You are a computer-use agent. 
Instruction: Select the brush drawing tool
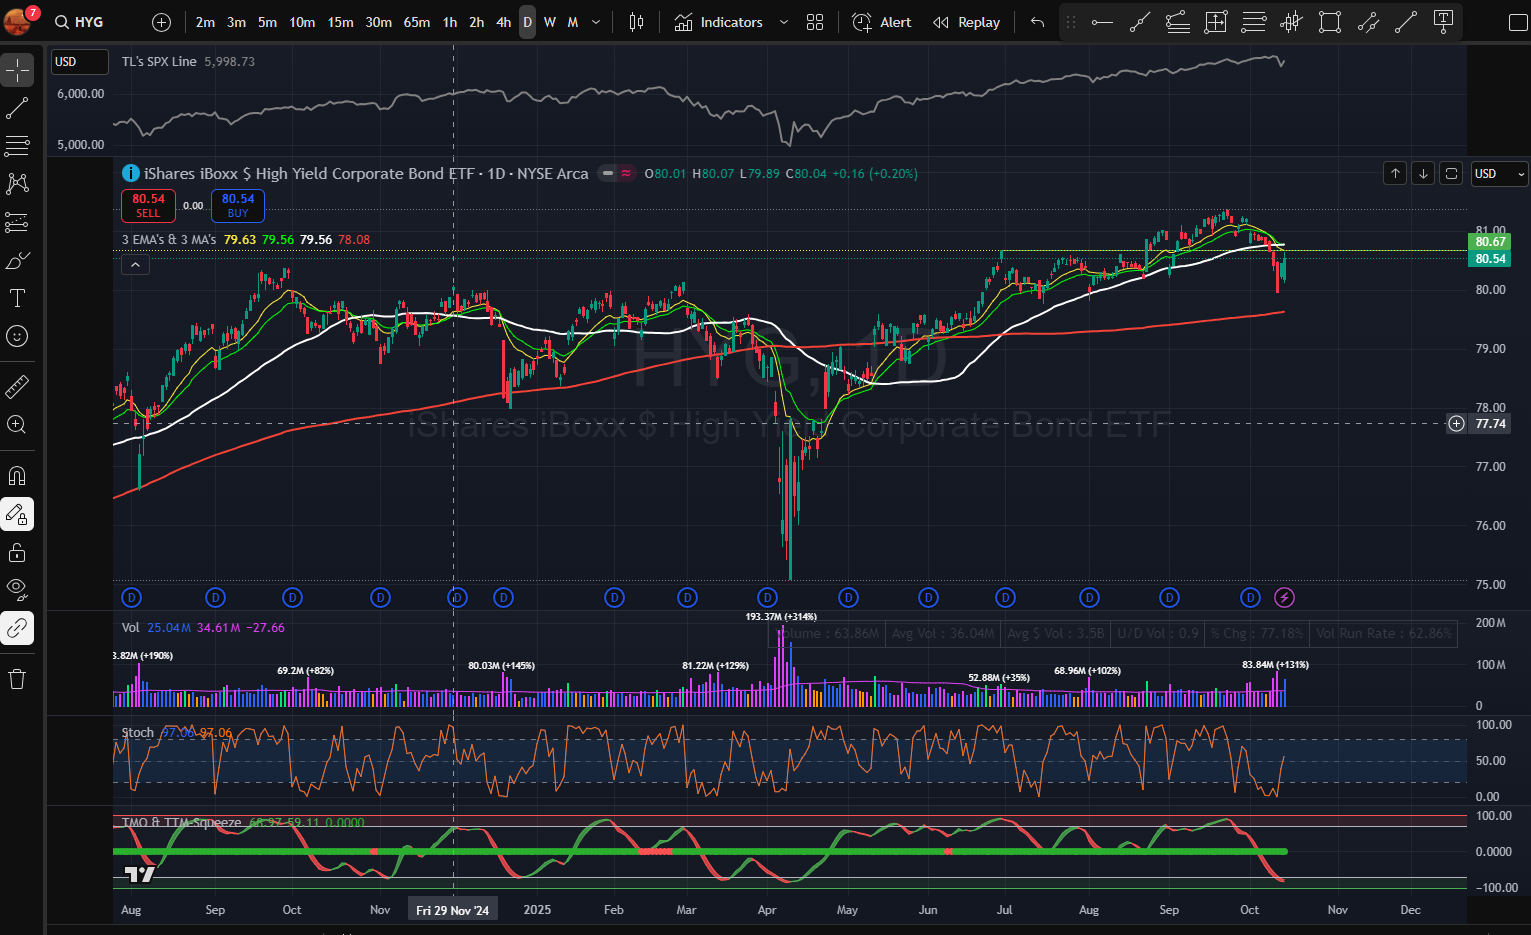tap(17, 260)
